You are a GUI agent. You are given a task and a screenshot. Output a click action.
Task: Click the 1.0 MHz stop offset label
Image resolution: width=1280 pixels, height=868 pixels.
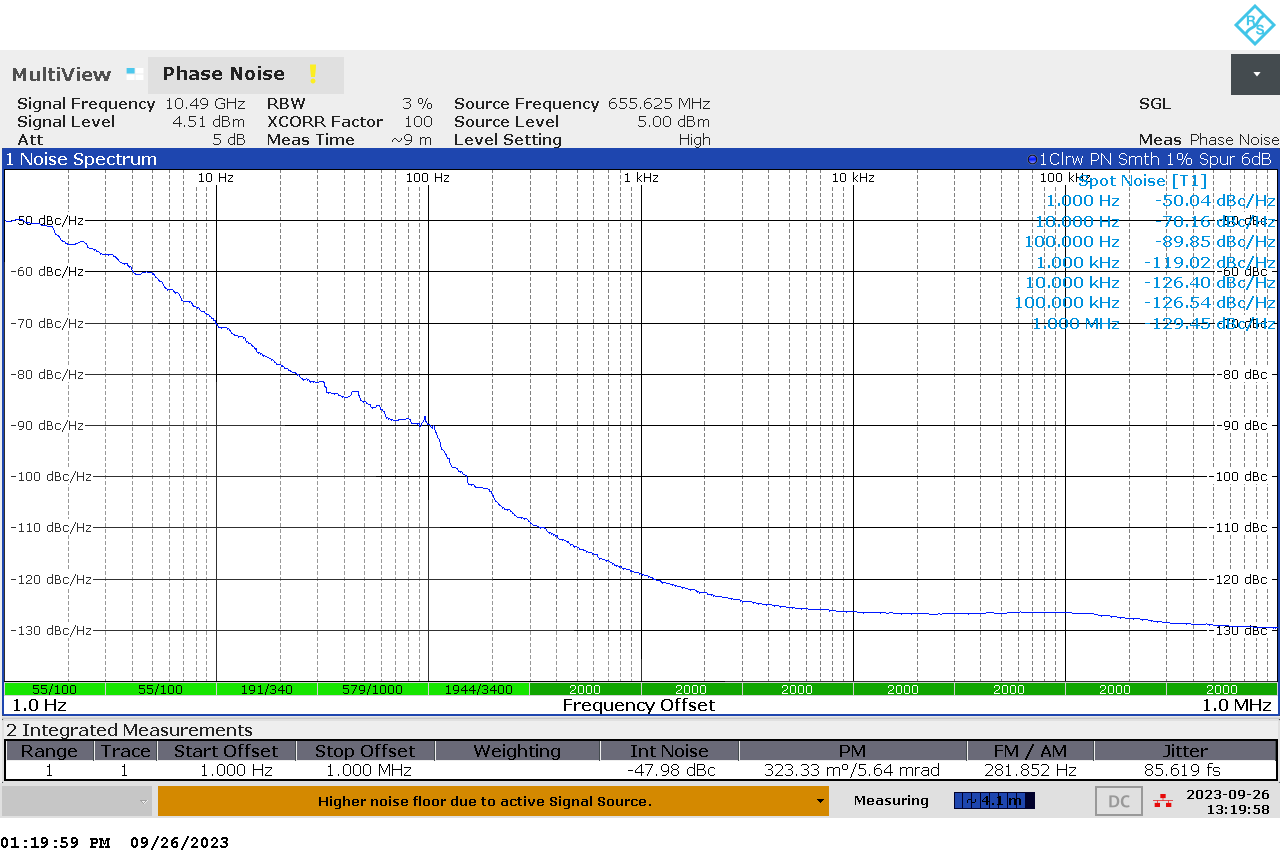tap(1237, 705)
